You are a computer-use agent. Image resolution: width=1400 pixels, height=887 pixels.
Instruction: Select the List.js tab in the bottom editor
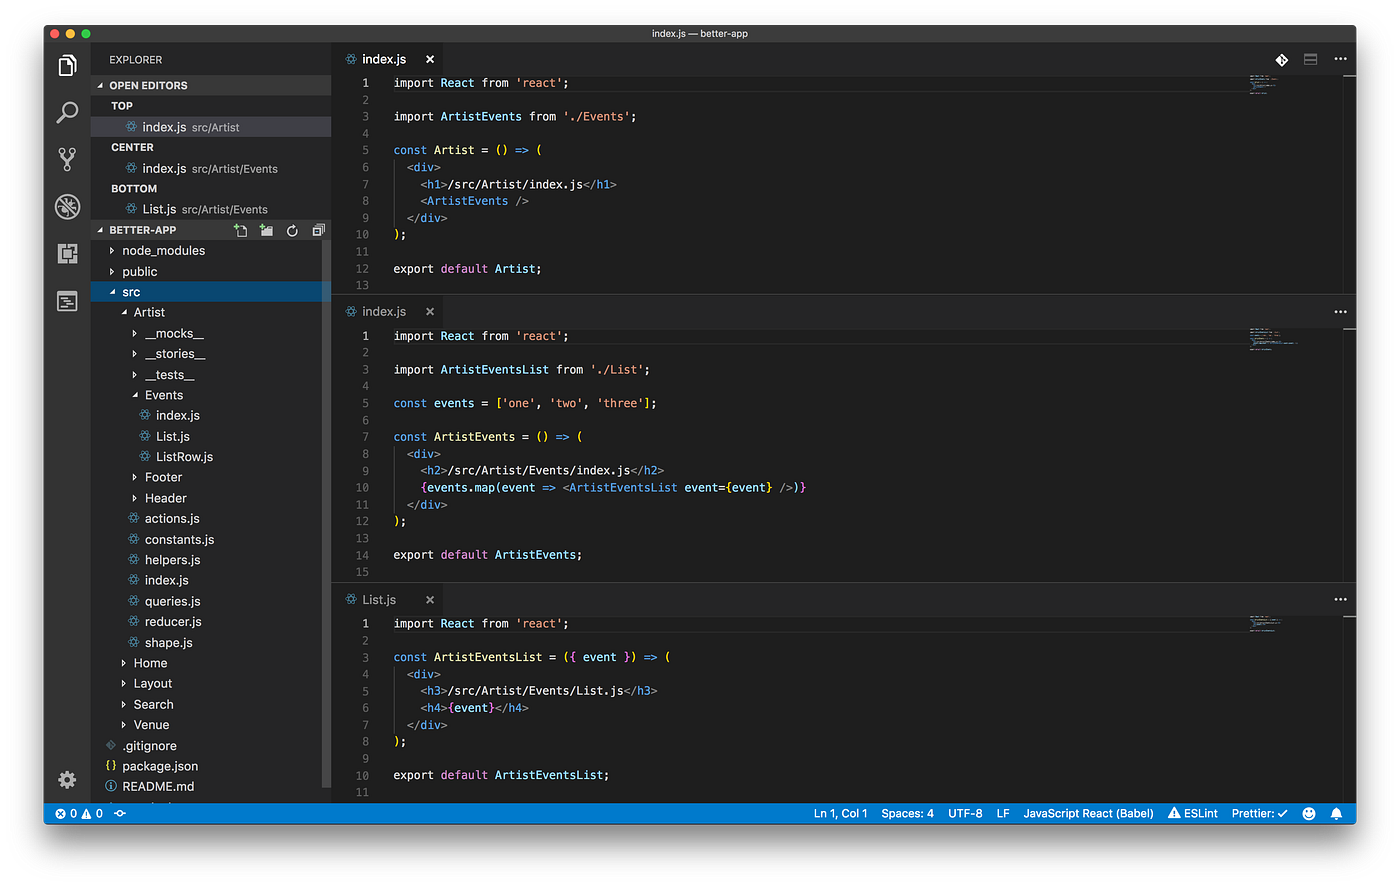(380, 599)
